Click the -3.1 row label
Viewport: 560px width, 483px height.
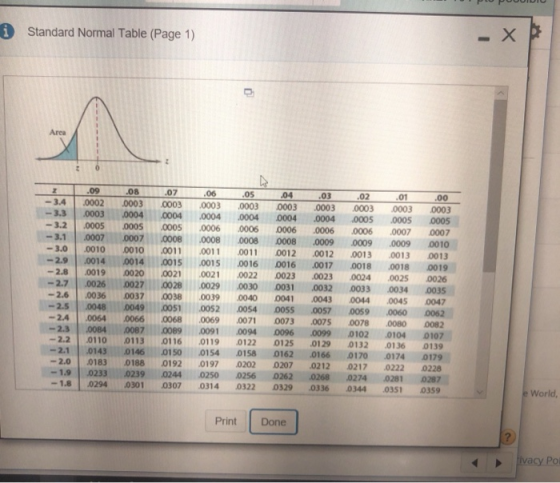point(56,237)
